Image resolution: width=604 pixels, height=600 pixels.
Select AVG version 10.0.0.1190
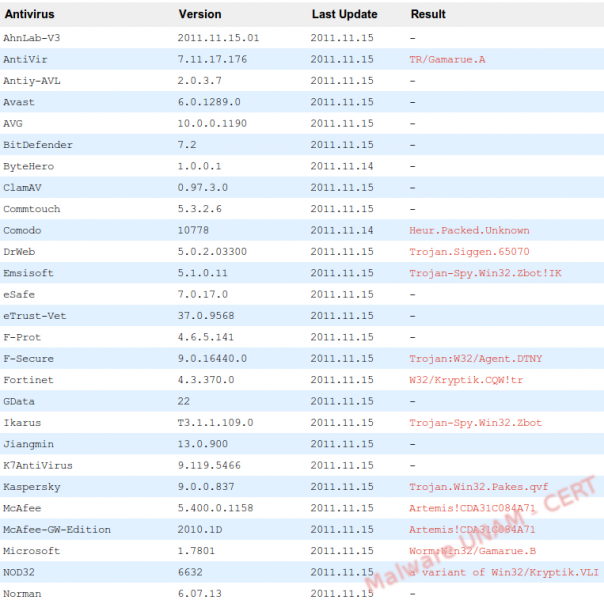point(212,124)
